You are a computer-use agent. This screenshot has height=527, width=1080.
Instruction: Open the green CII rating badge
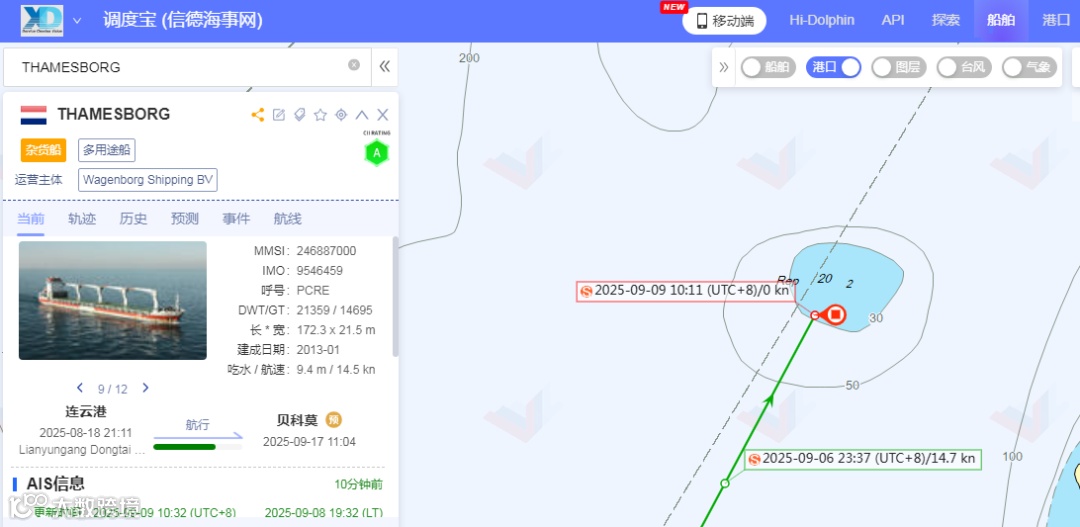tap(377, 153)
